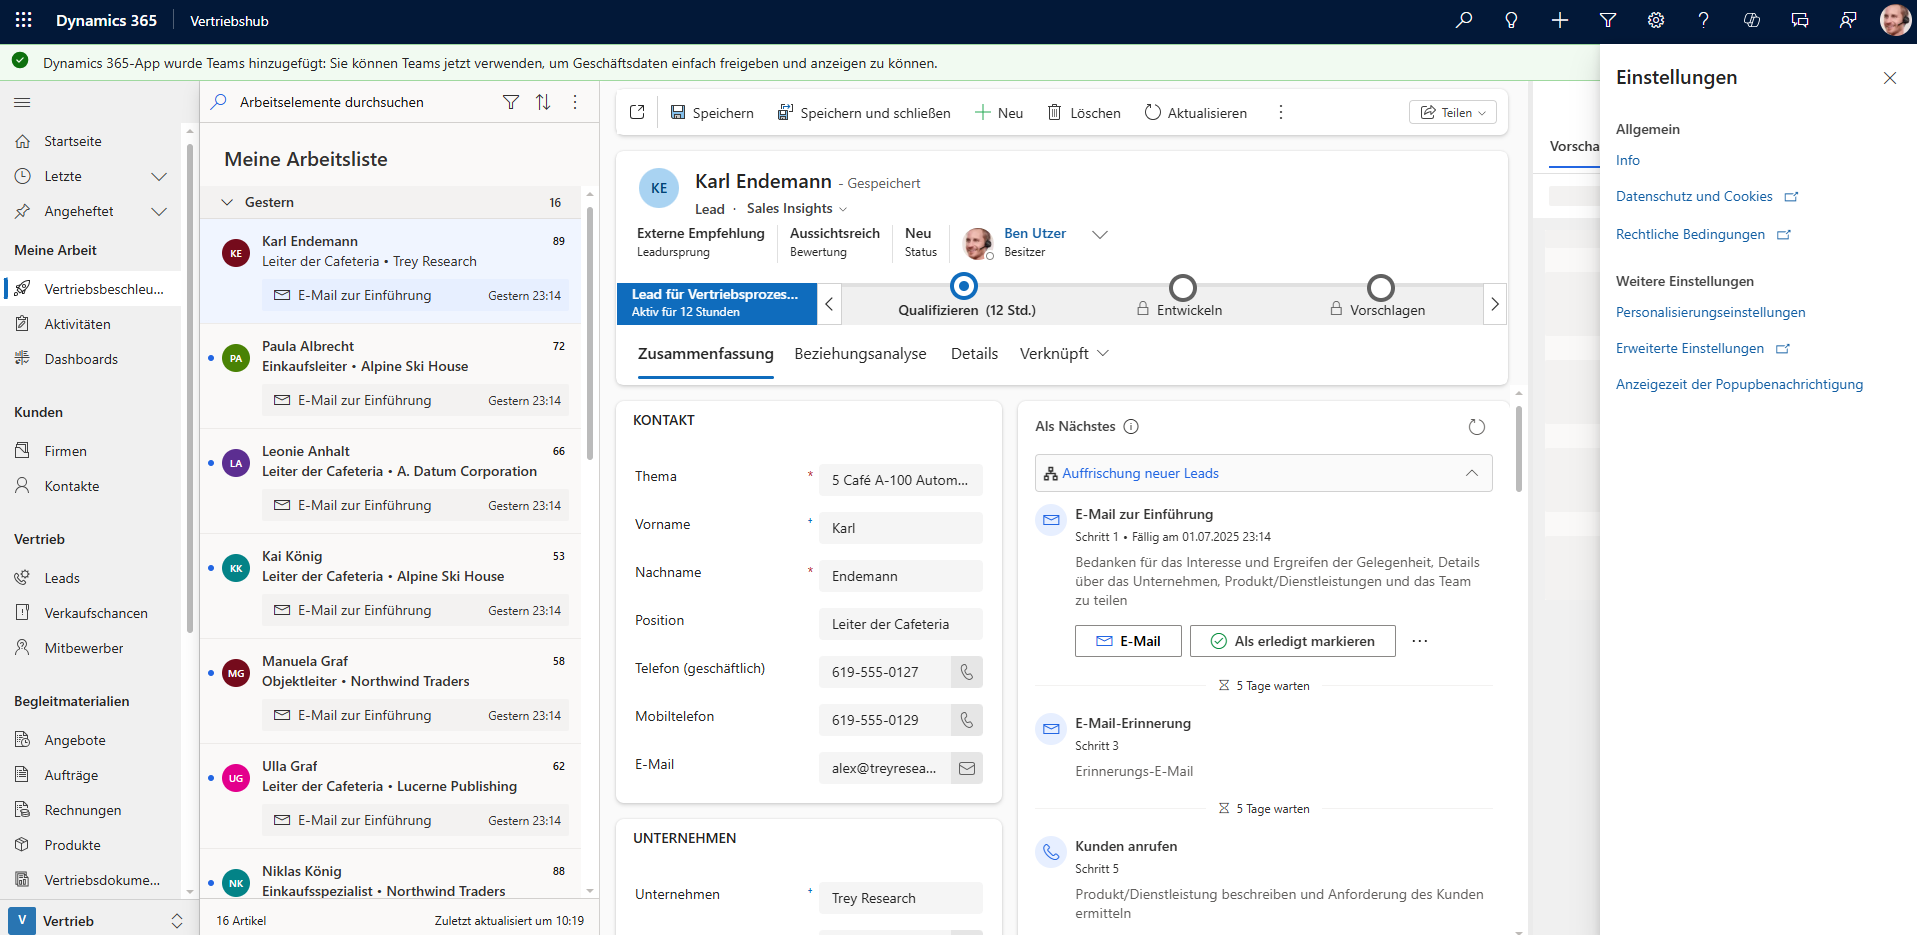This screenshot has width=1917, height=935.
Task: Select the Qualifizieren stage circle
Action: click(x=964, y=287)
